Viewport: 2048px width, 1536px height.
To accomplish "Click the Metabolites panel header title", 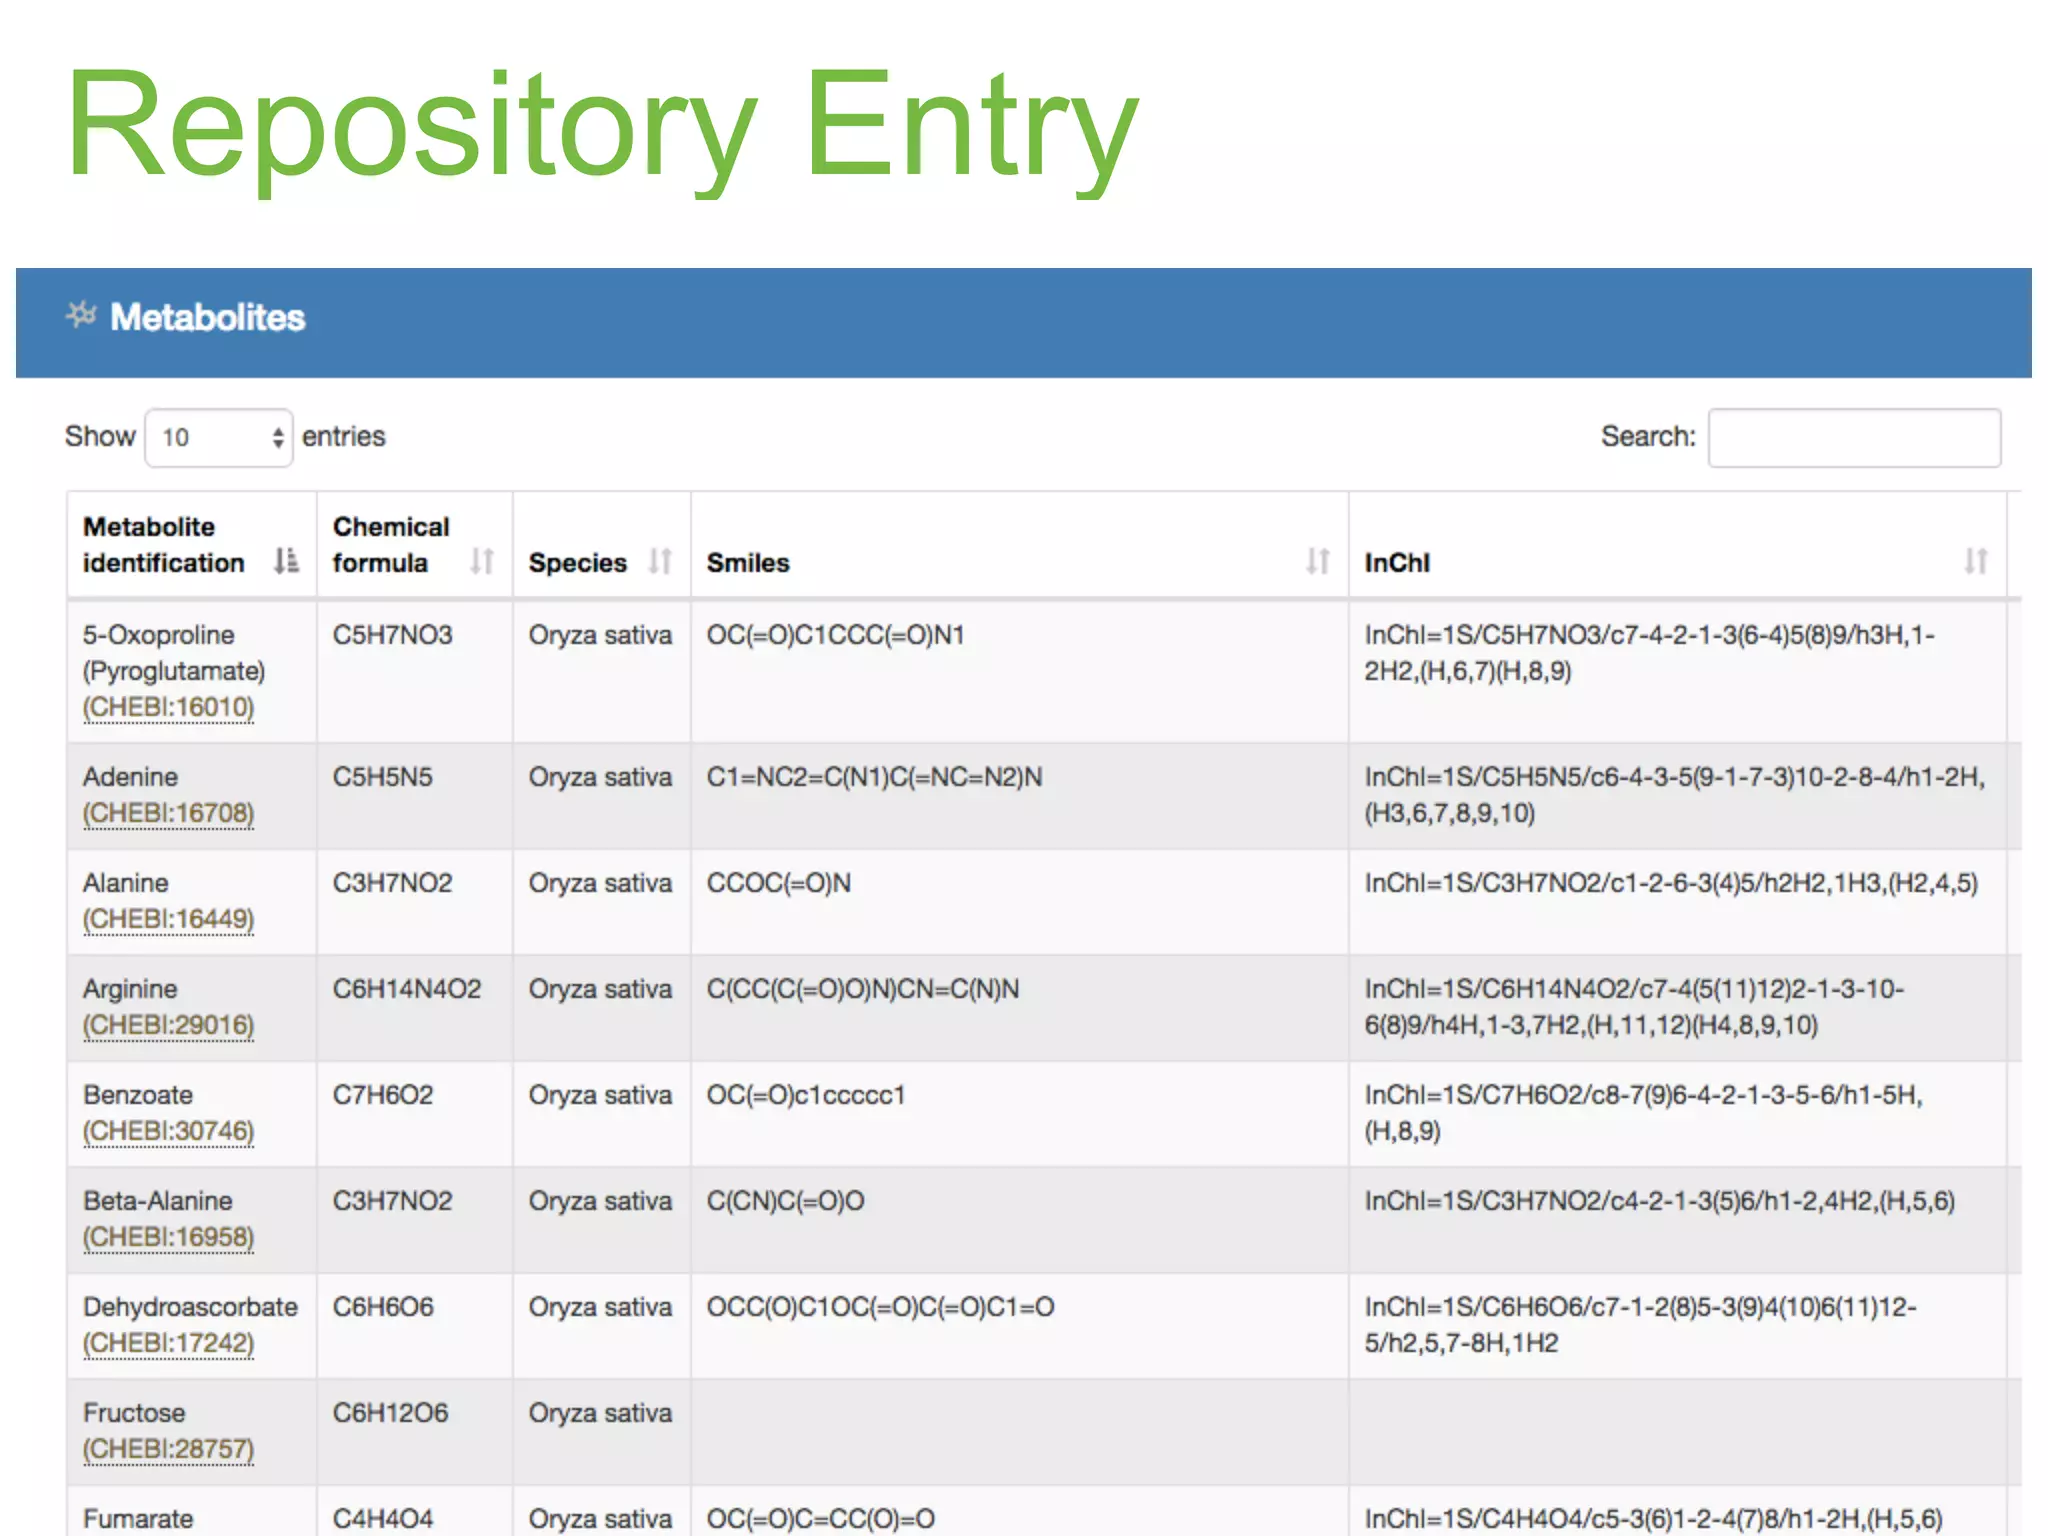I will tap(207, 317).
